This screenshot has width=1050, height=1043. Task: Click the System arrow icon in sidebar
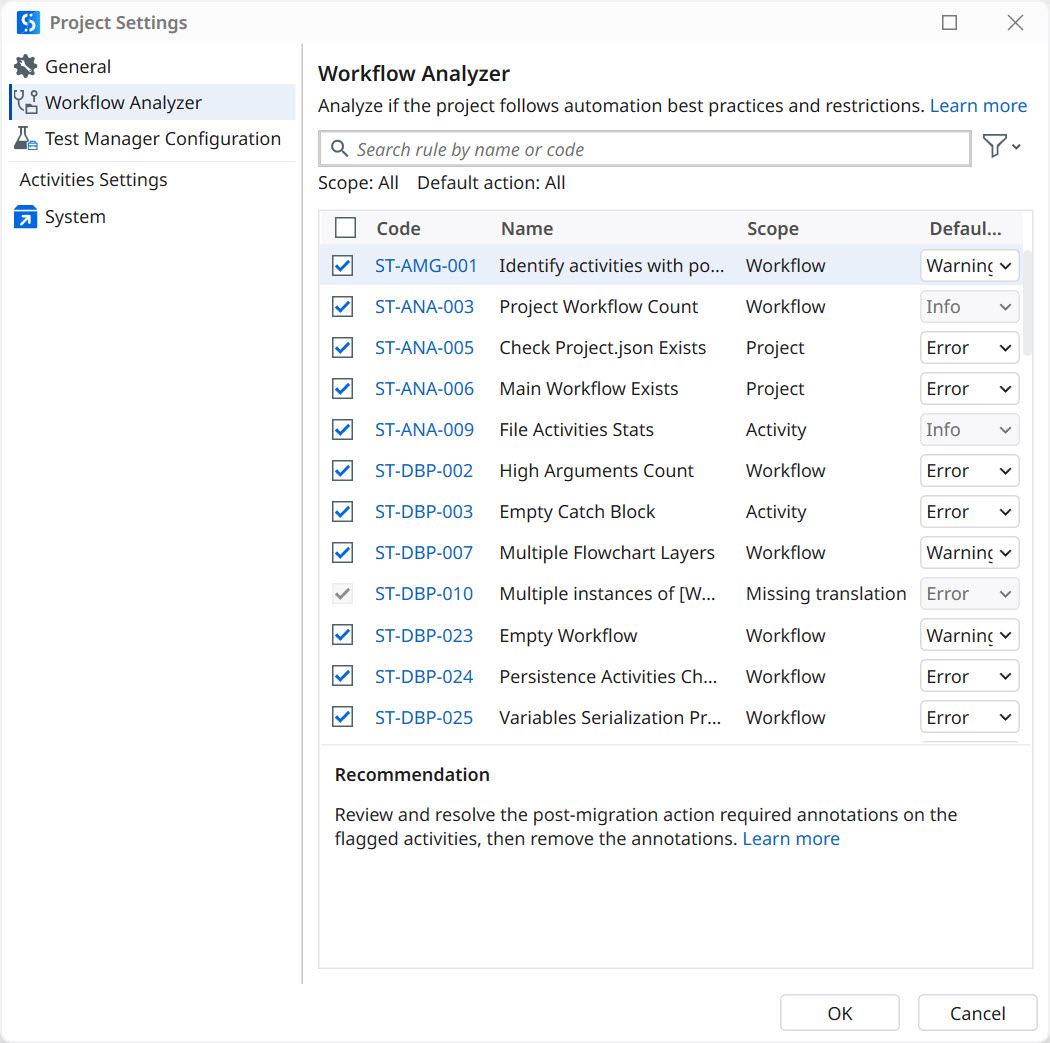(x=25, y=217)
